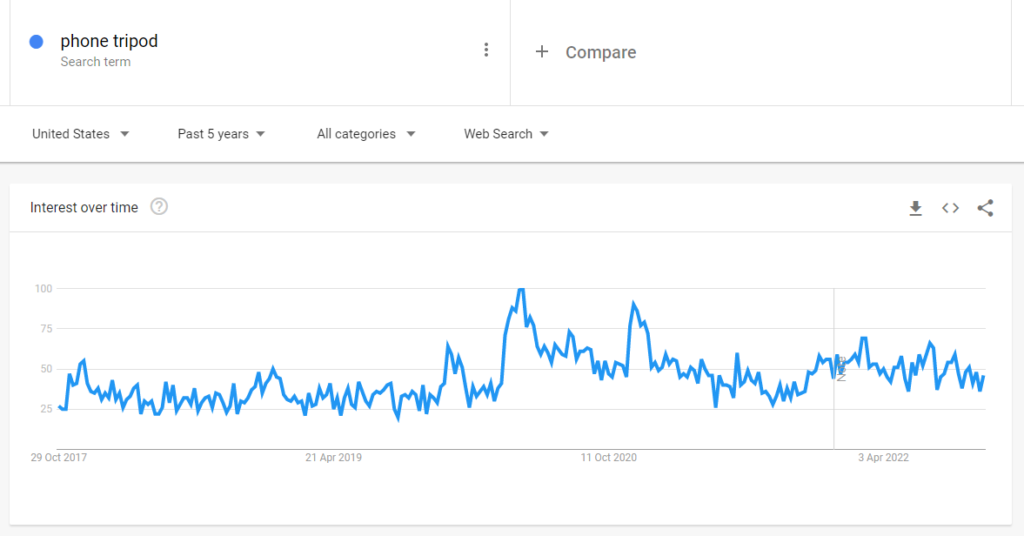The image size is (1024, 536).
Task: Click the chart note marker on the line
Action: click(x=841, y=368)
